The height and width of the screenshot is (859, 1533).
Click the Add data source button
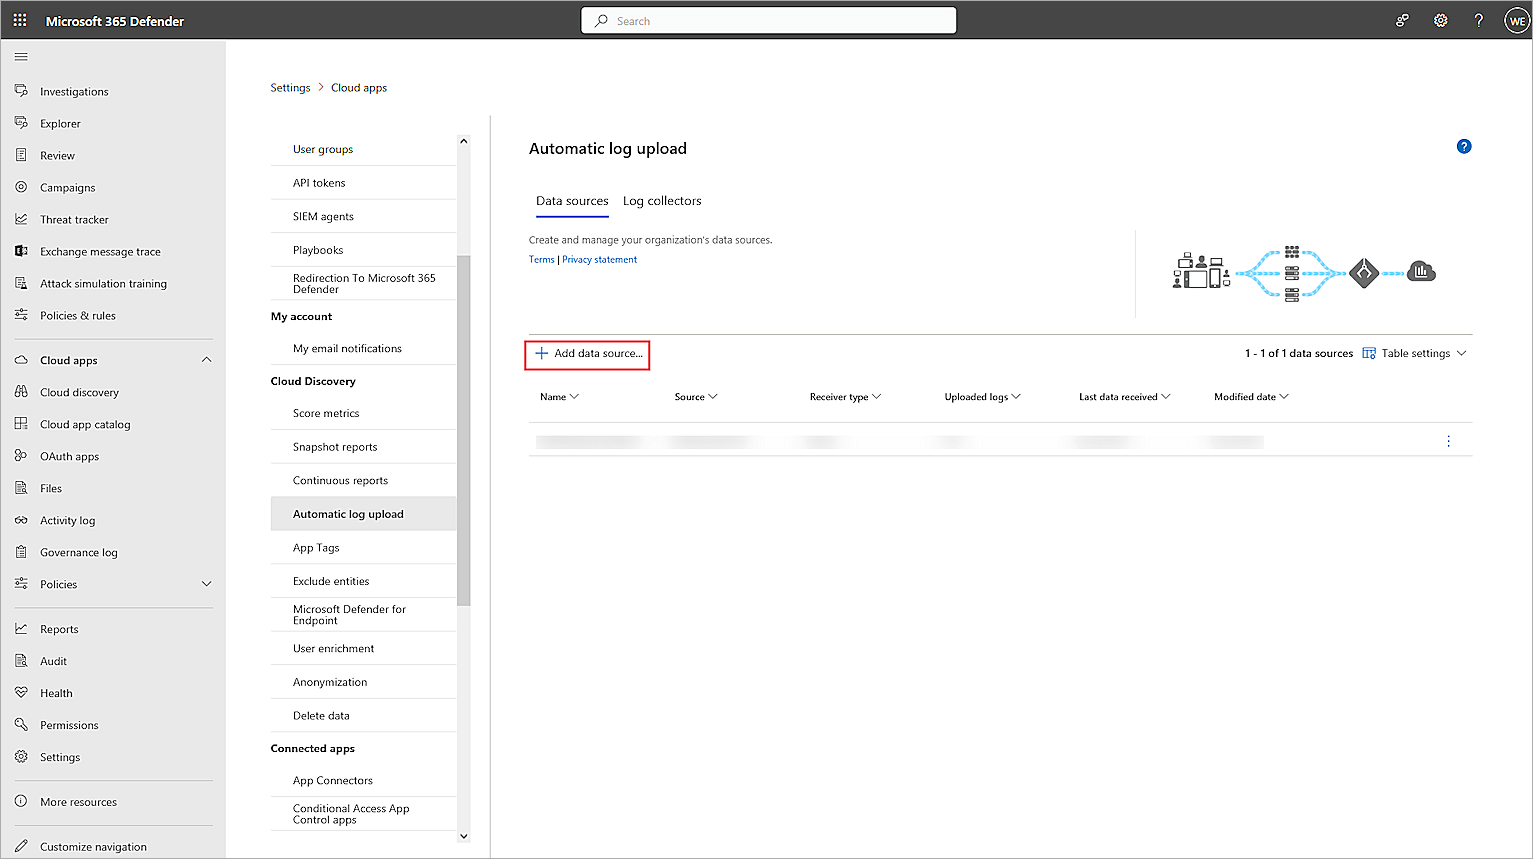pyautogui.click(x=587, y=354)
